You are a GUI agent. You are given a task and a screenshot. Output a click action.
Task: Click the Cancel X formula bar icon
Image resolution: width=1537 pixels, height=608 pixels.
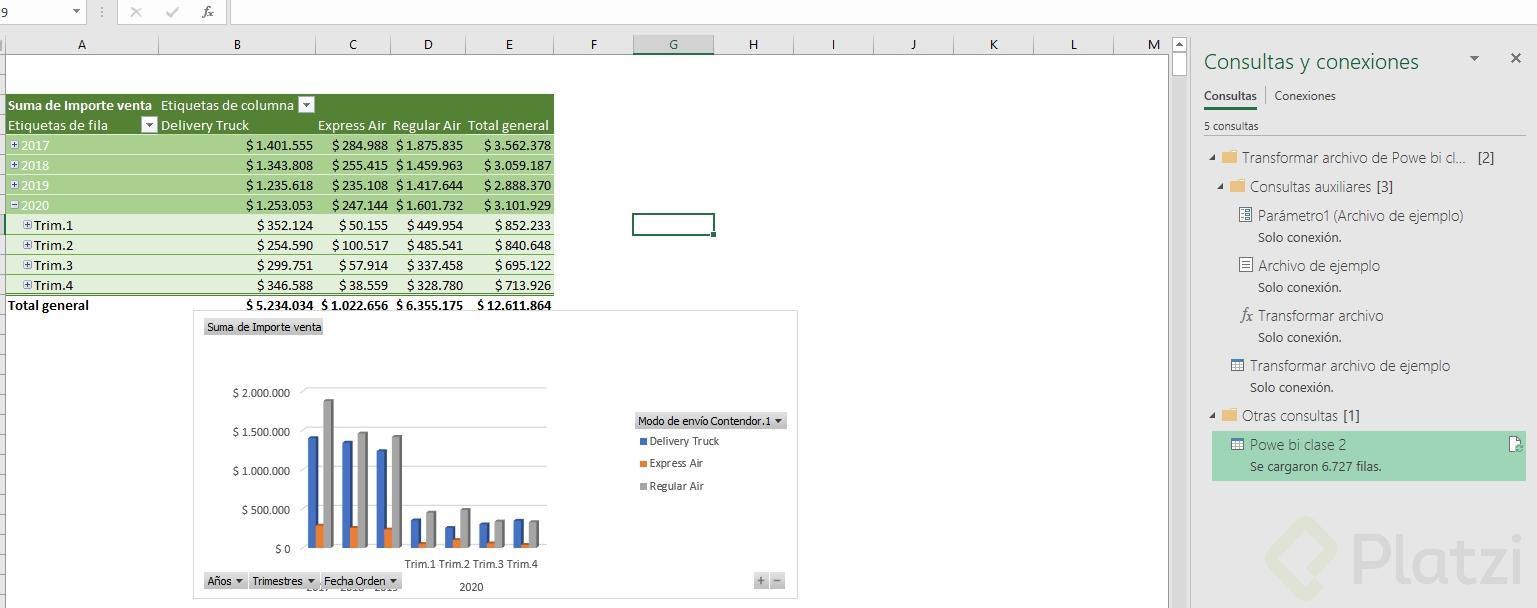pos(136,12)
